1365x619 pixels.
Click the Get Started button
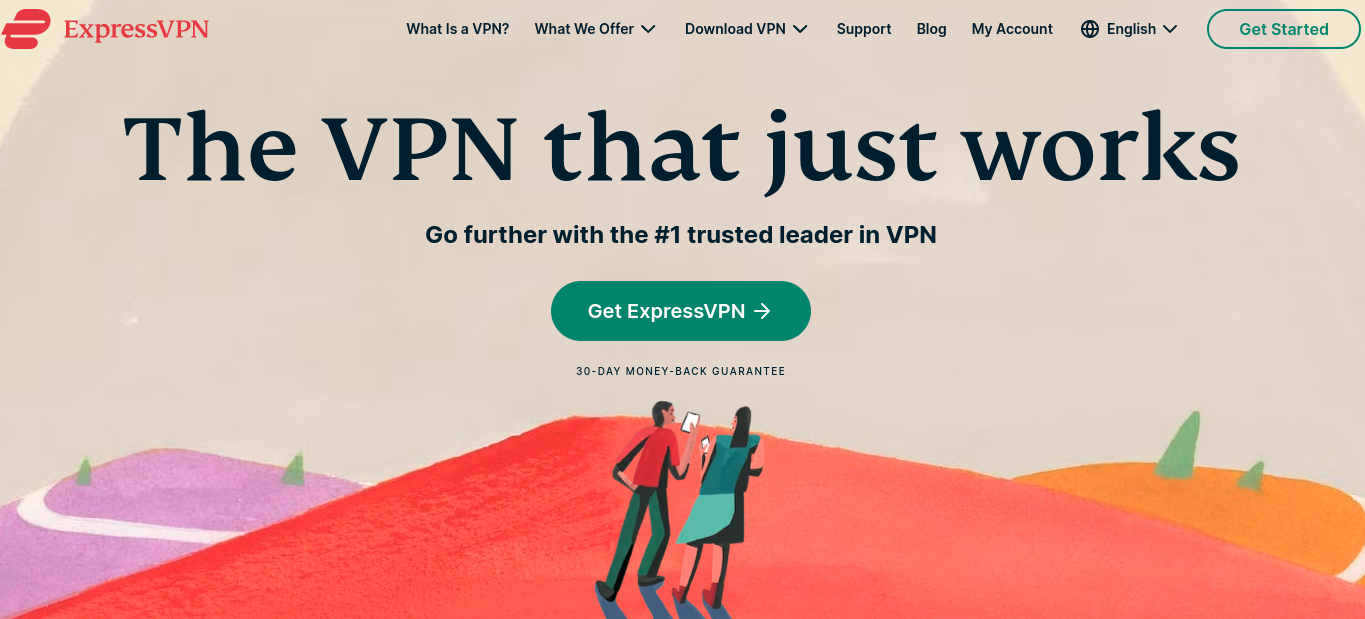coord(1284,29)
